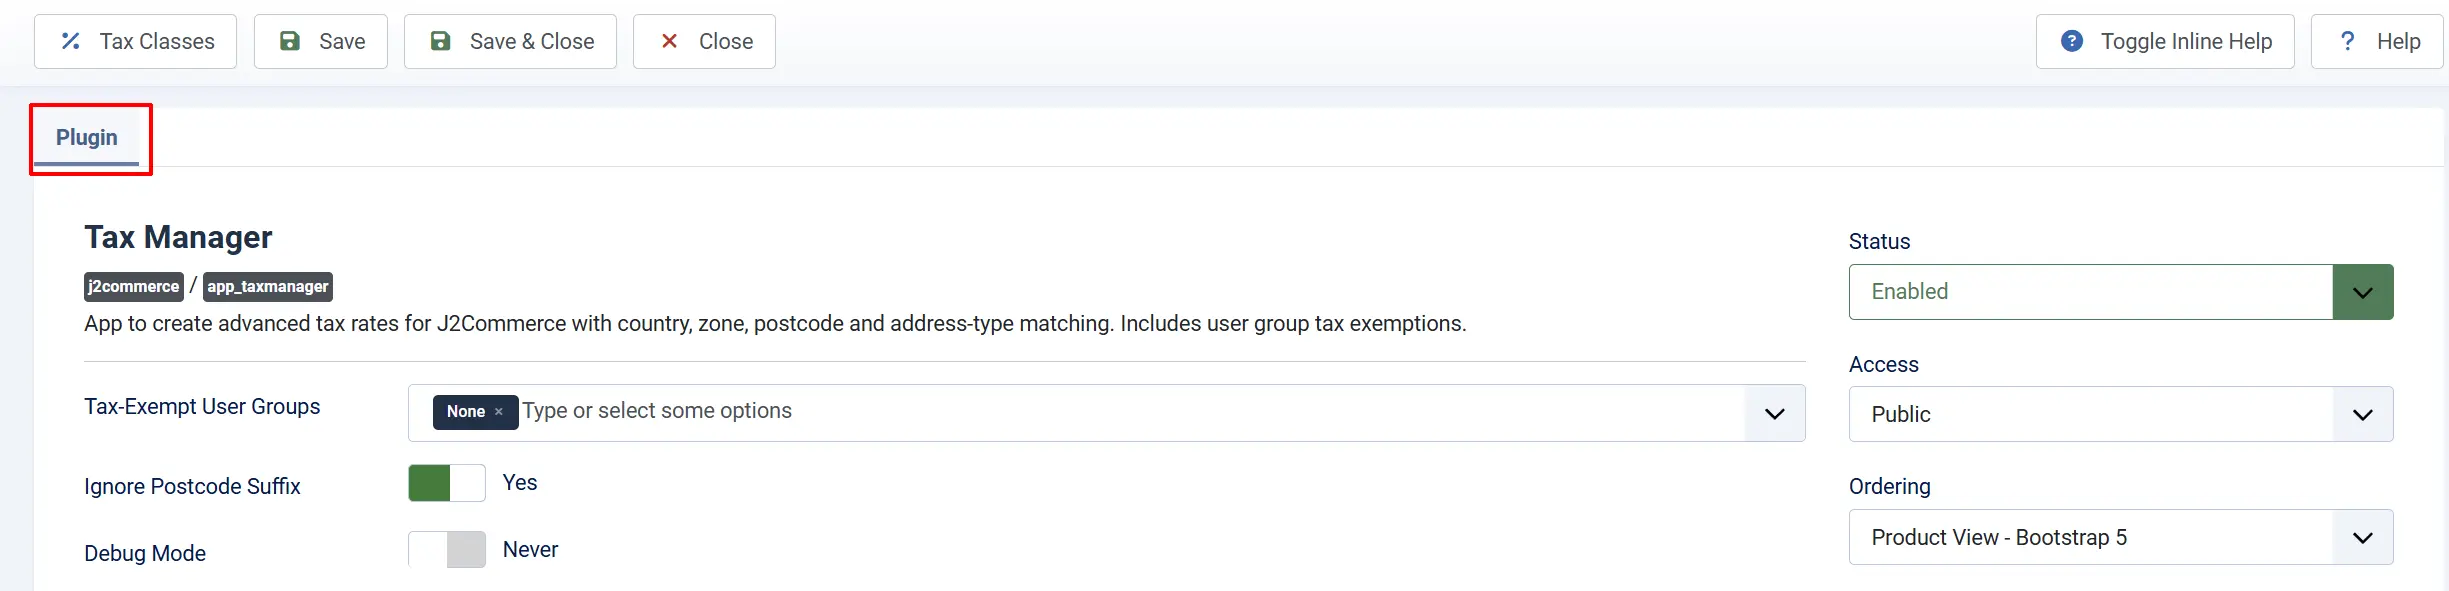The height and width of the screenshot is (591, 2449).
Task: Click the app_taxmanager badge label
Action: 268,287
